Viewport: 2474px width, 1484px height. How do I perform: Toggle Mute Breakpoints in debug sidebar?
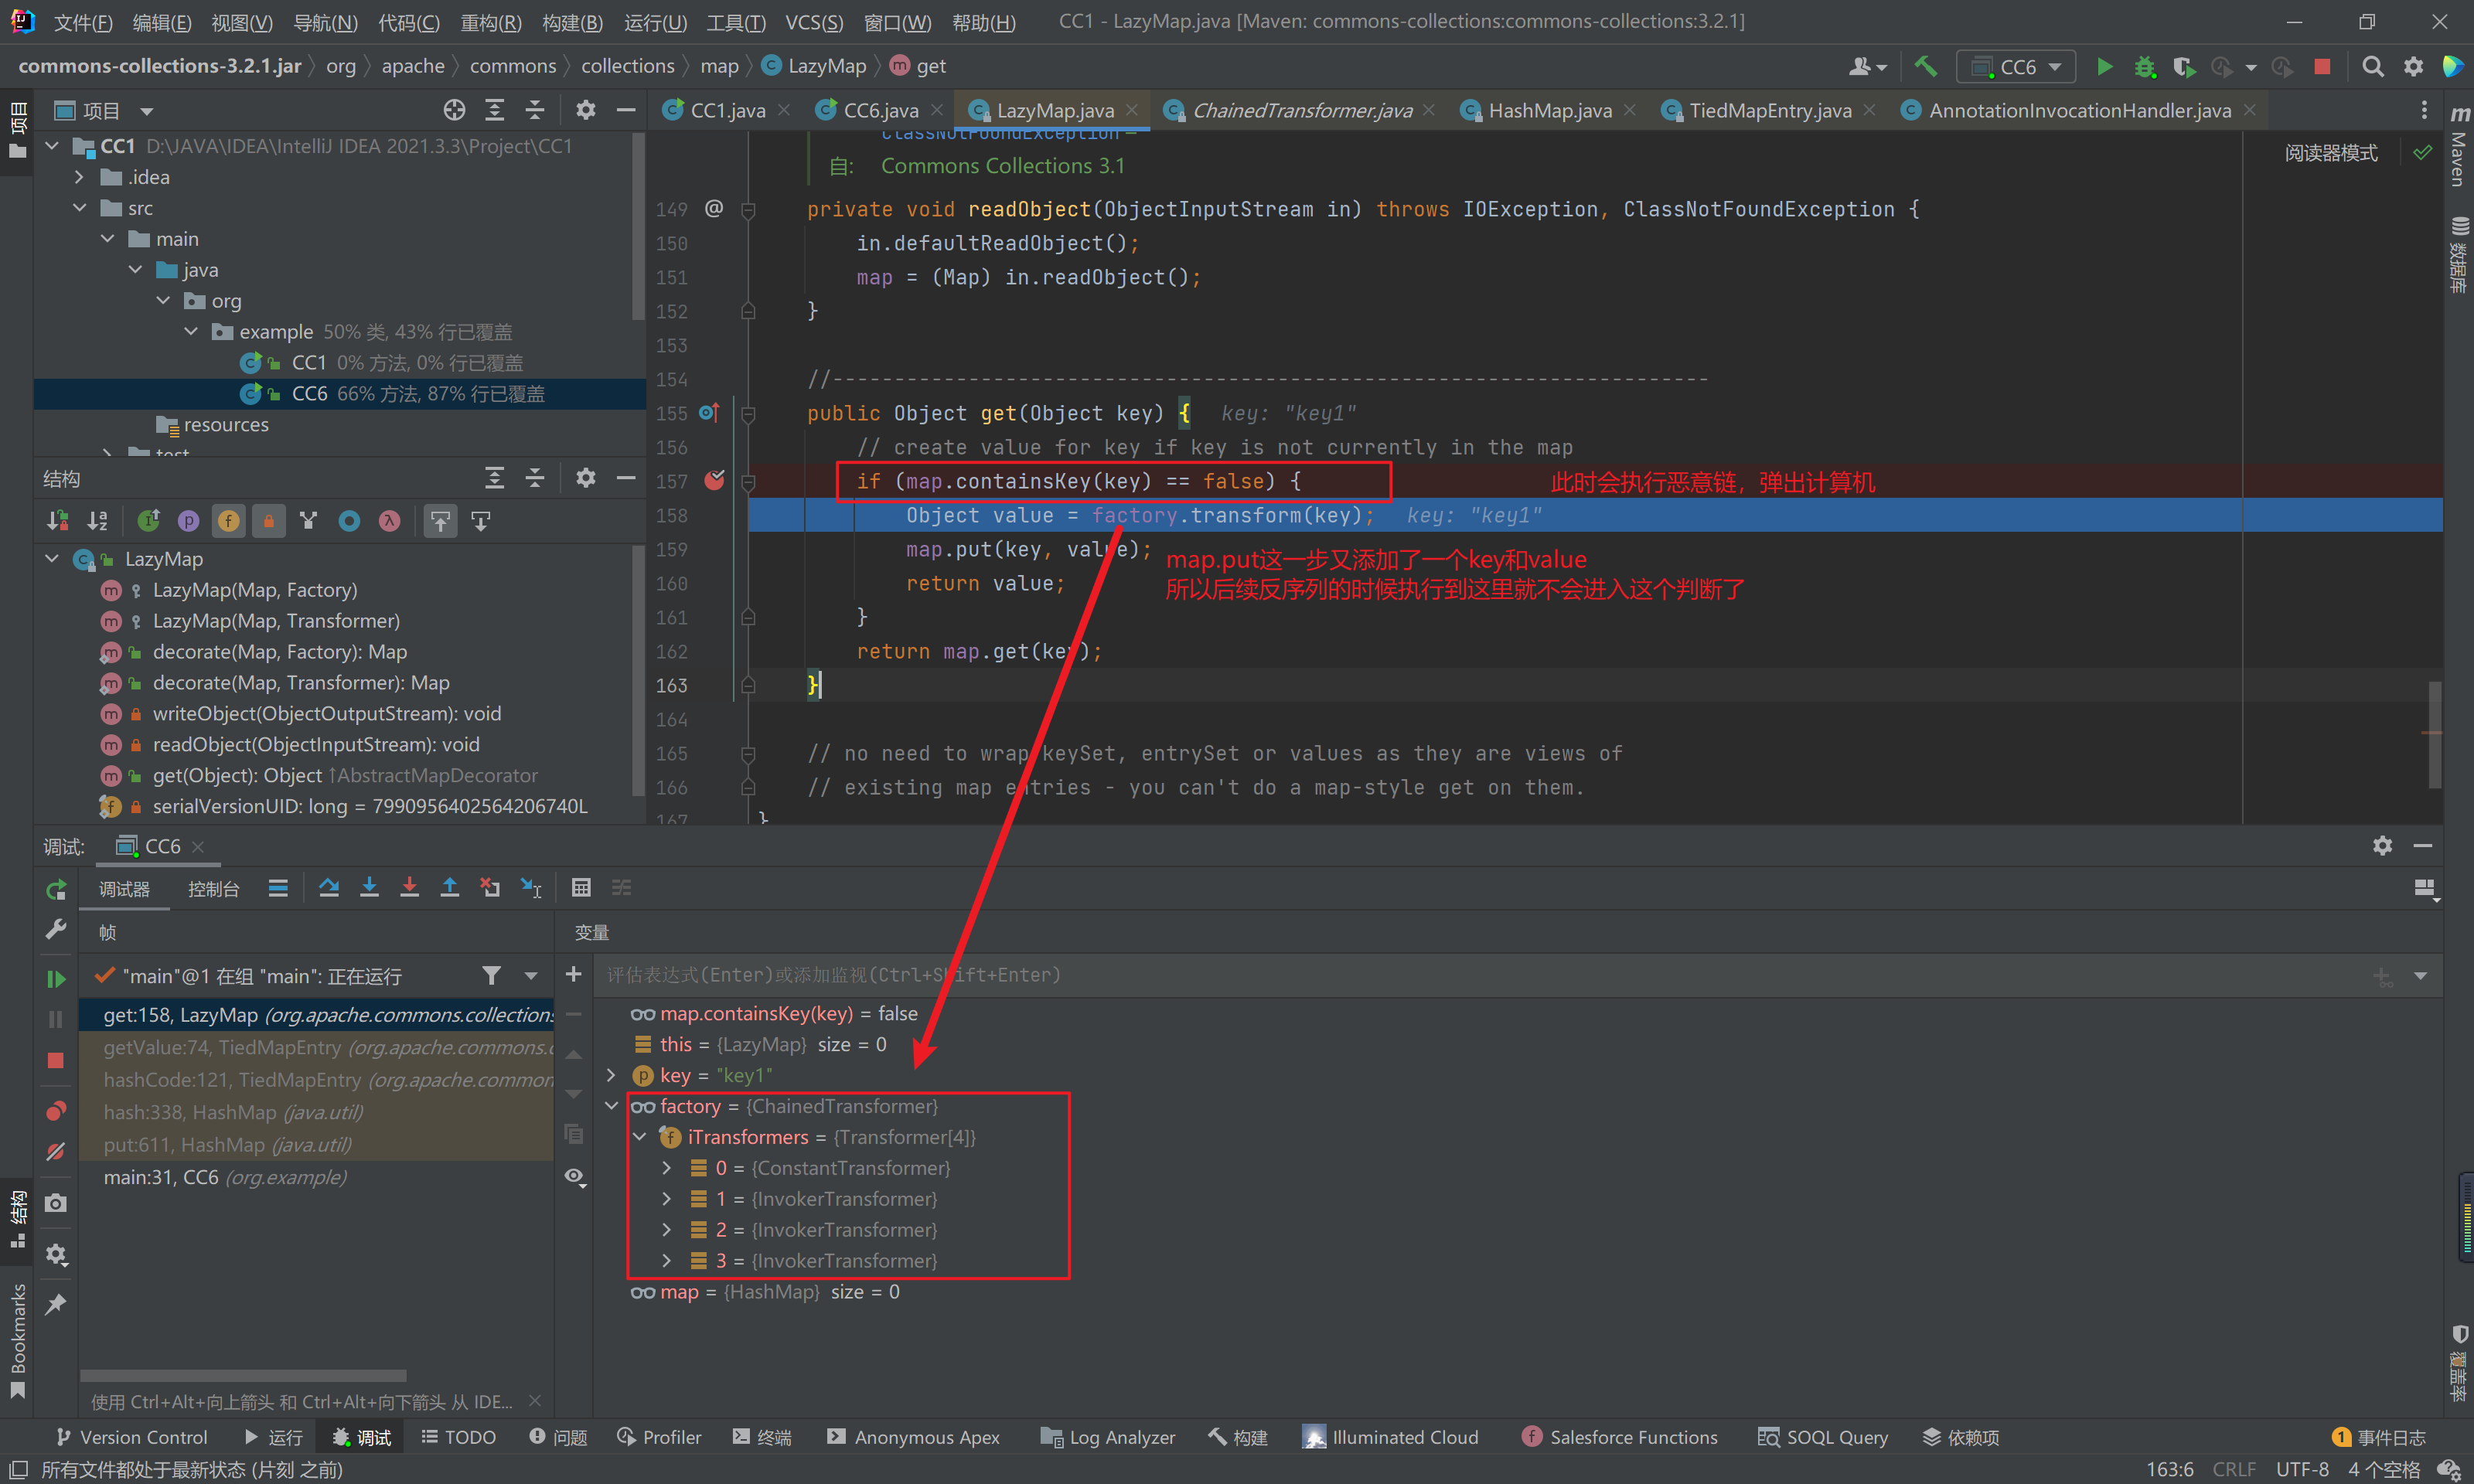pos(56,1152)
